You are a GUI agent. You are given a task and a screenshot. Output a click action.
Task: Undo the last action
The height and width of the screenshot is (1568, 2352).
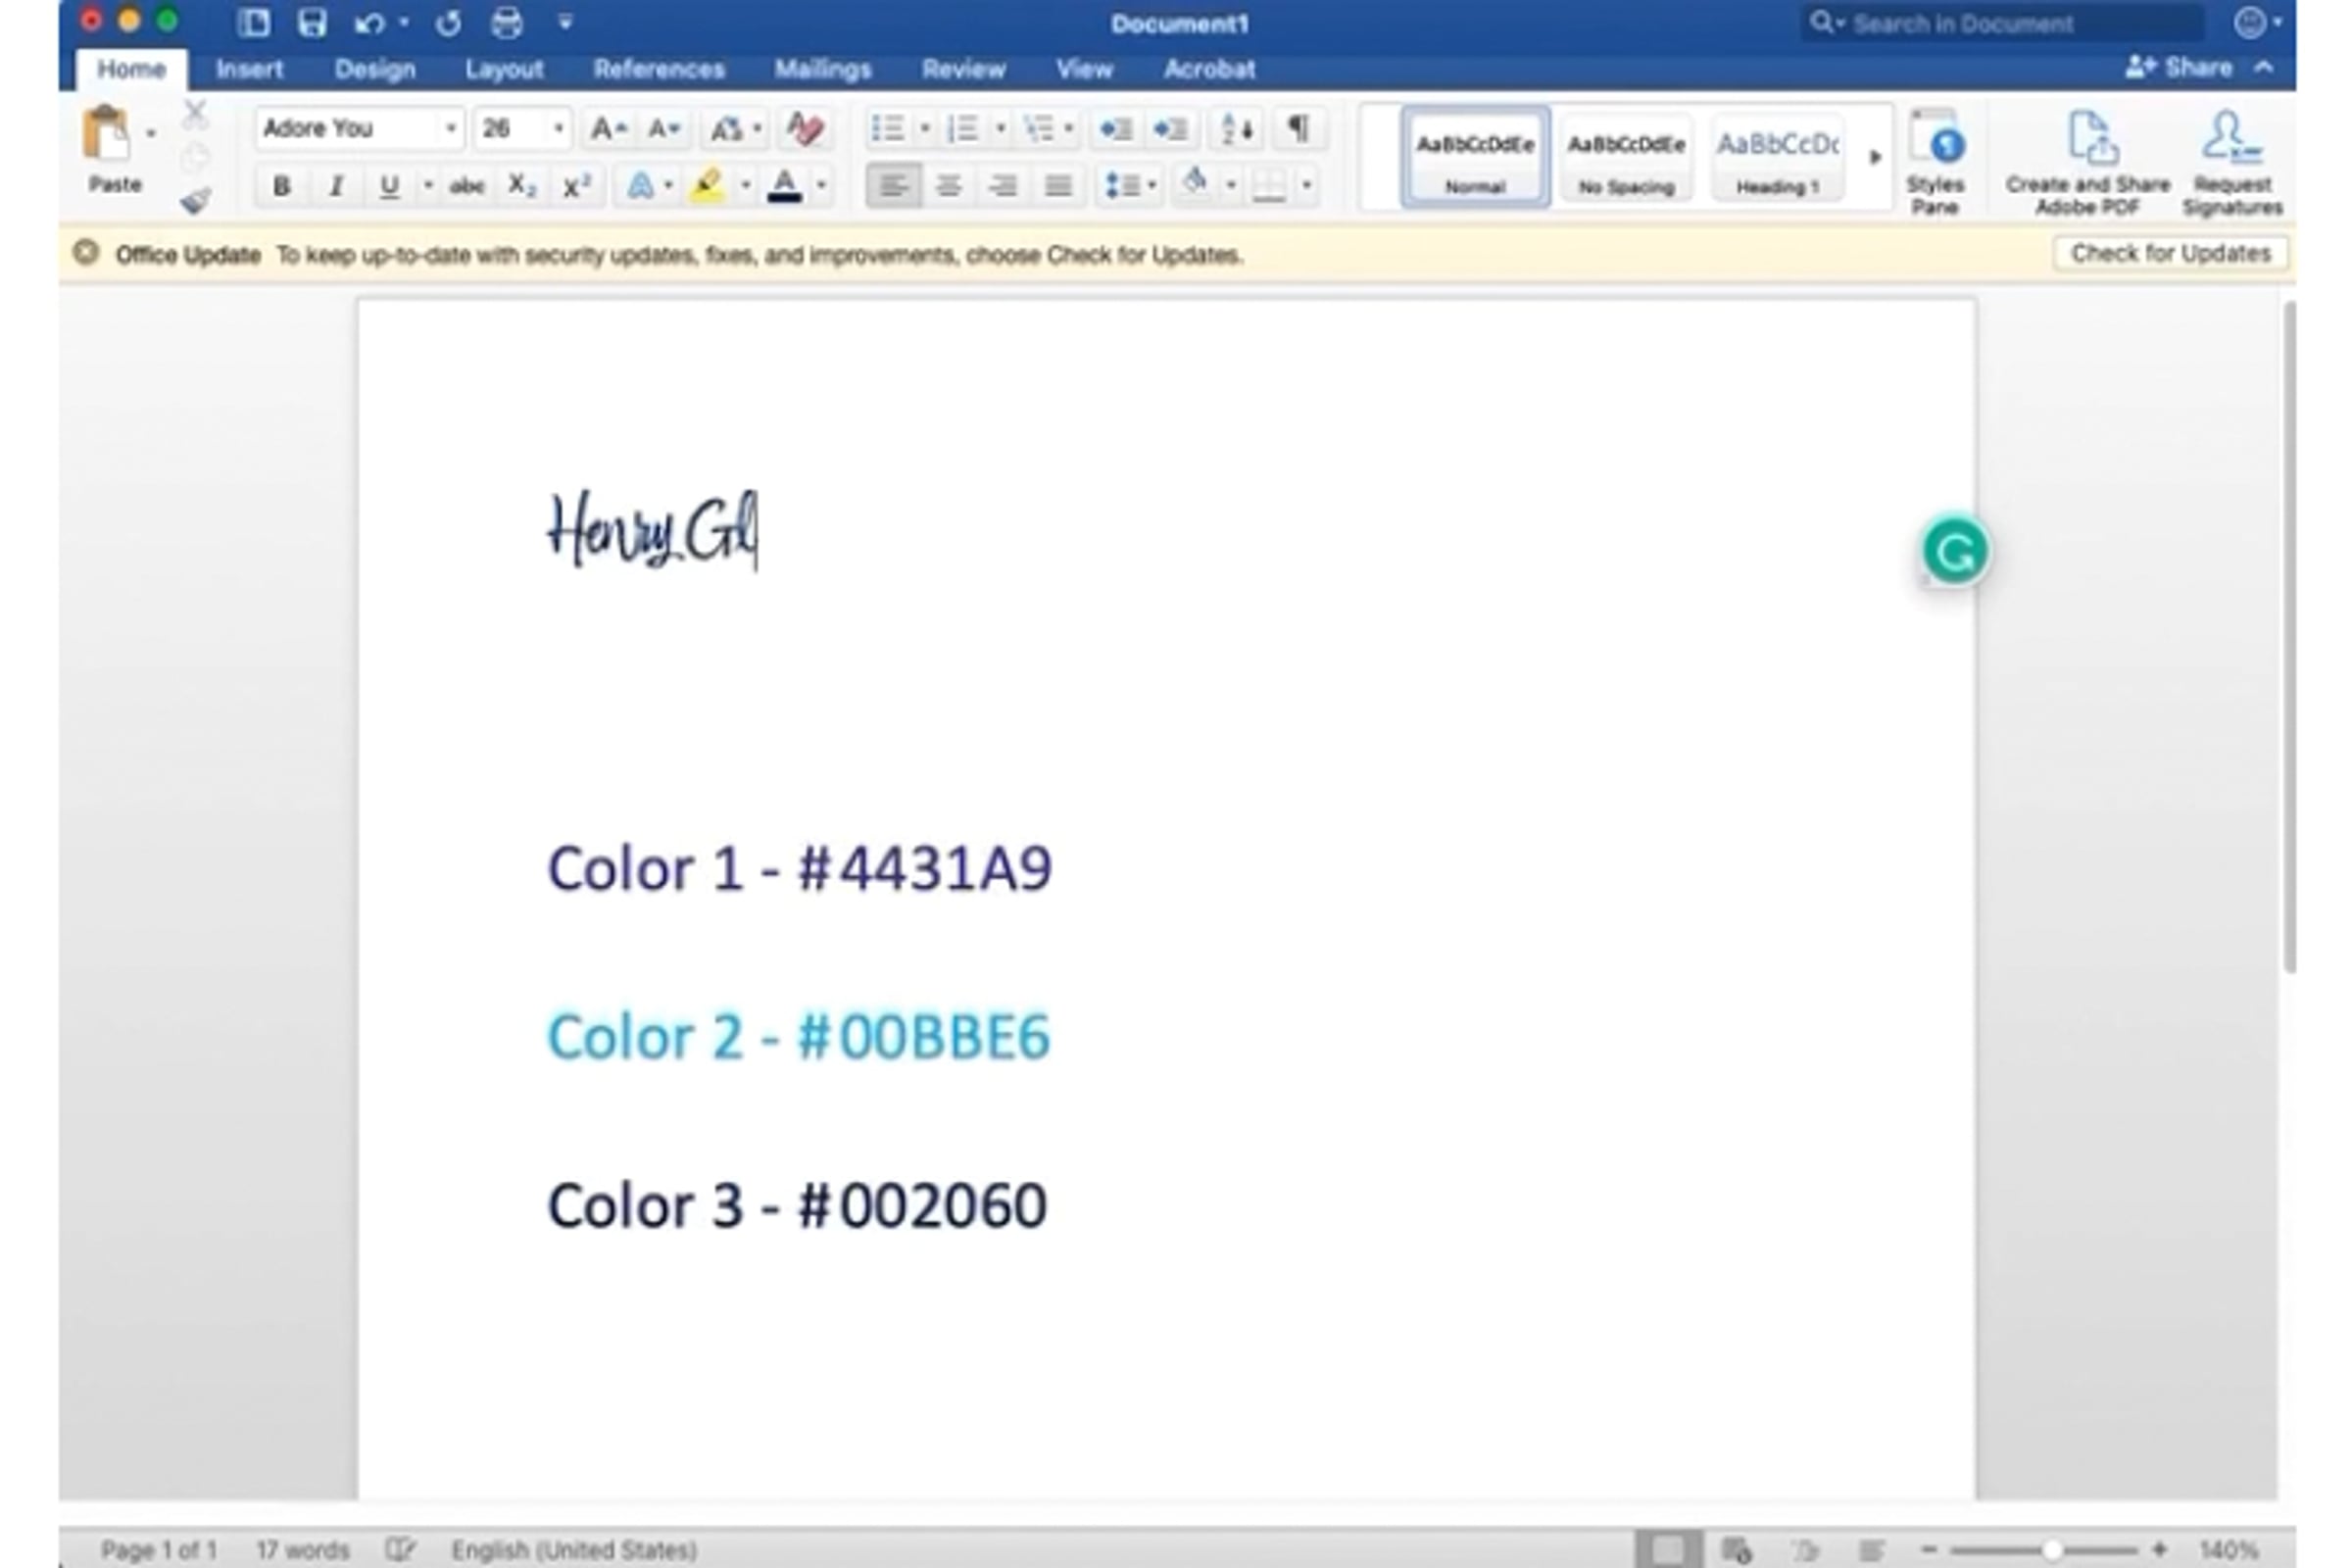click(369, 23)
